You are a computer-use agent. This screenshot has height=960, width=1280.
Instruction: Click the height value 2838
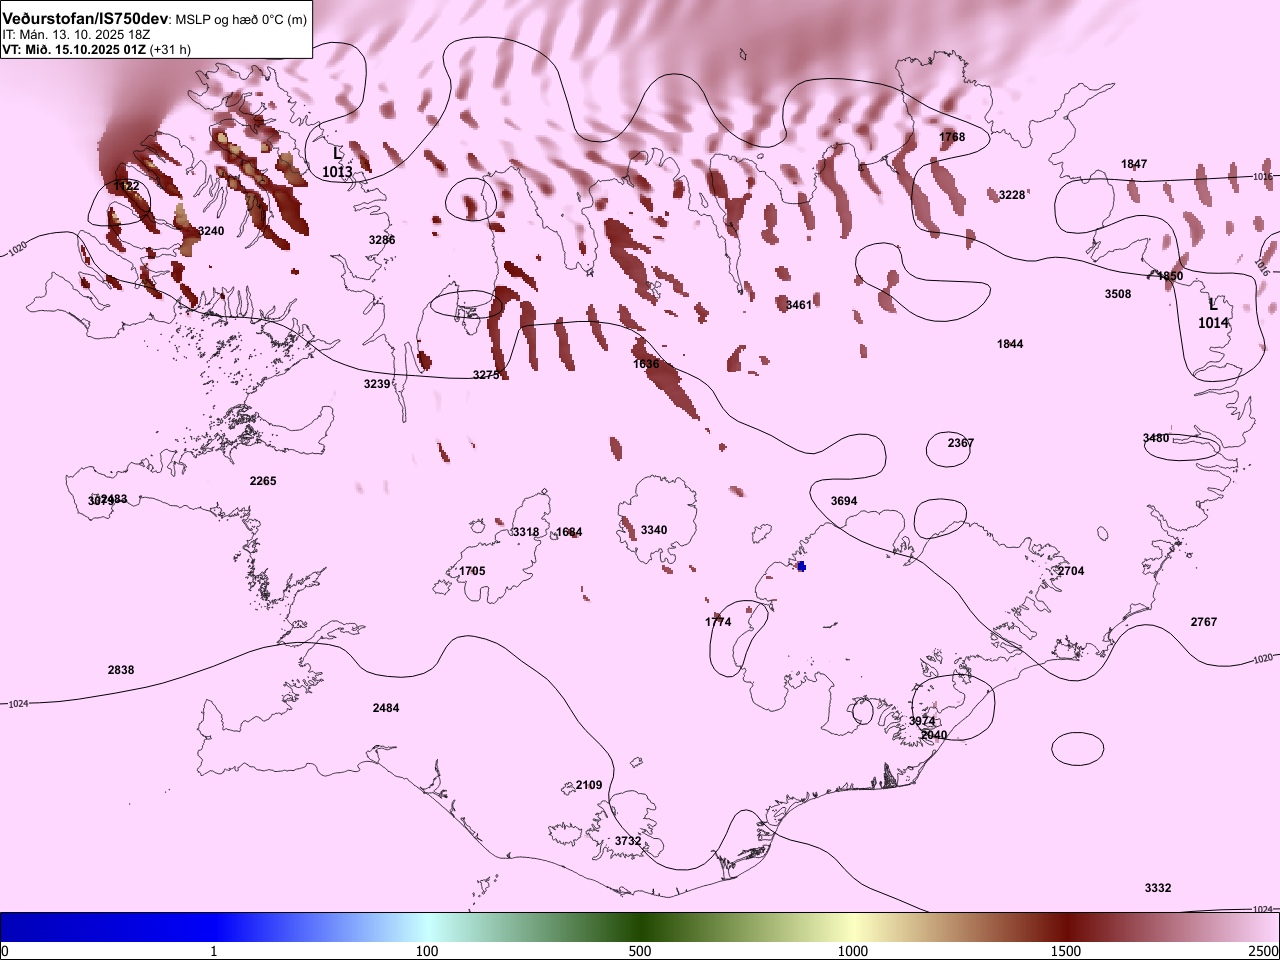pos(121,670)
